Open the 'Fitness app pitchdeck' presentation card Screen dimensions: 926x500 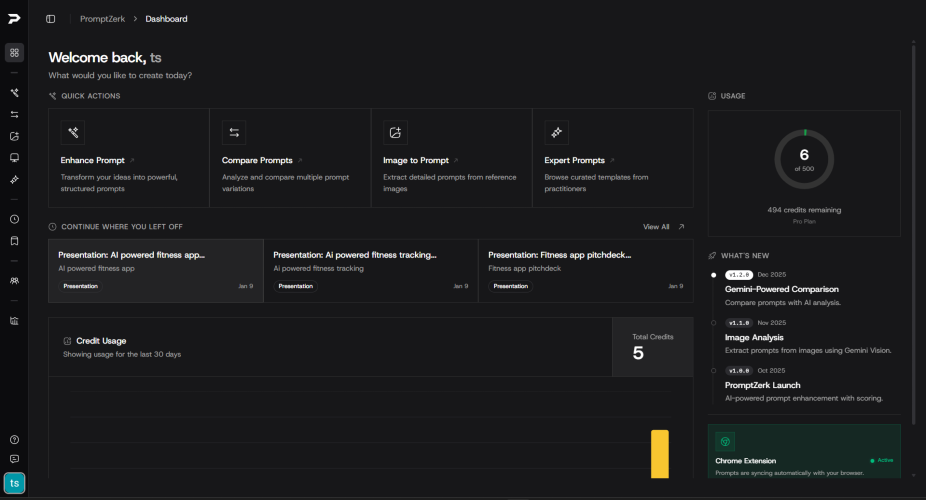pos(585,270)
